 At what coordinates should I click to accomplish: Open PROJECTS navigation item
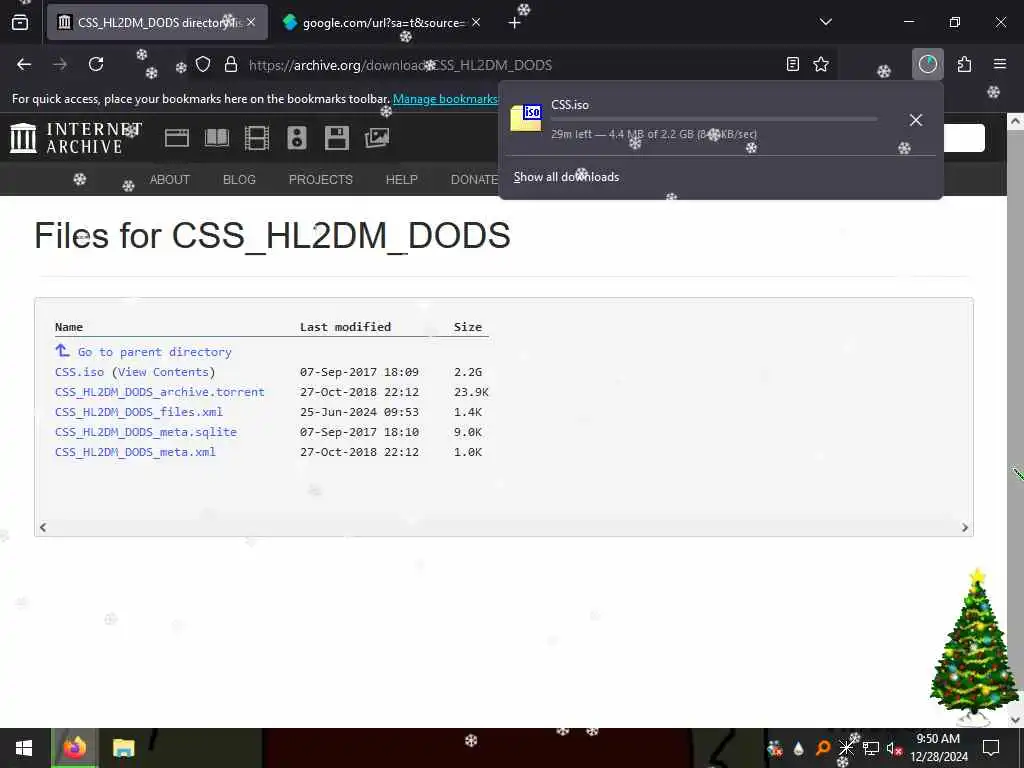click(321, 180)
